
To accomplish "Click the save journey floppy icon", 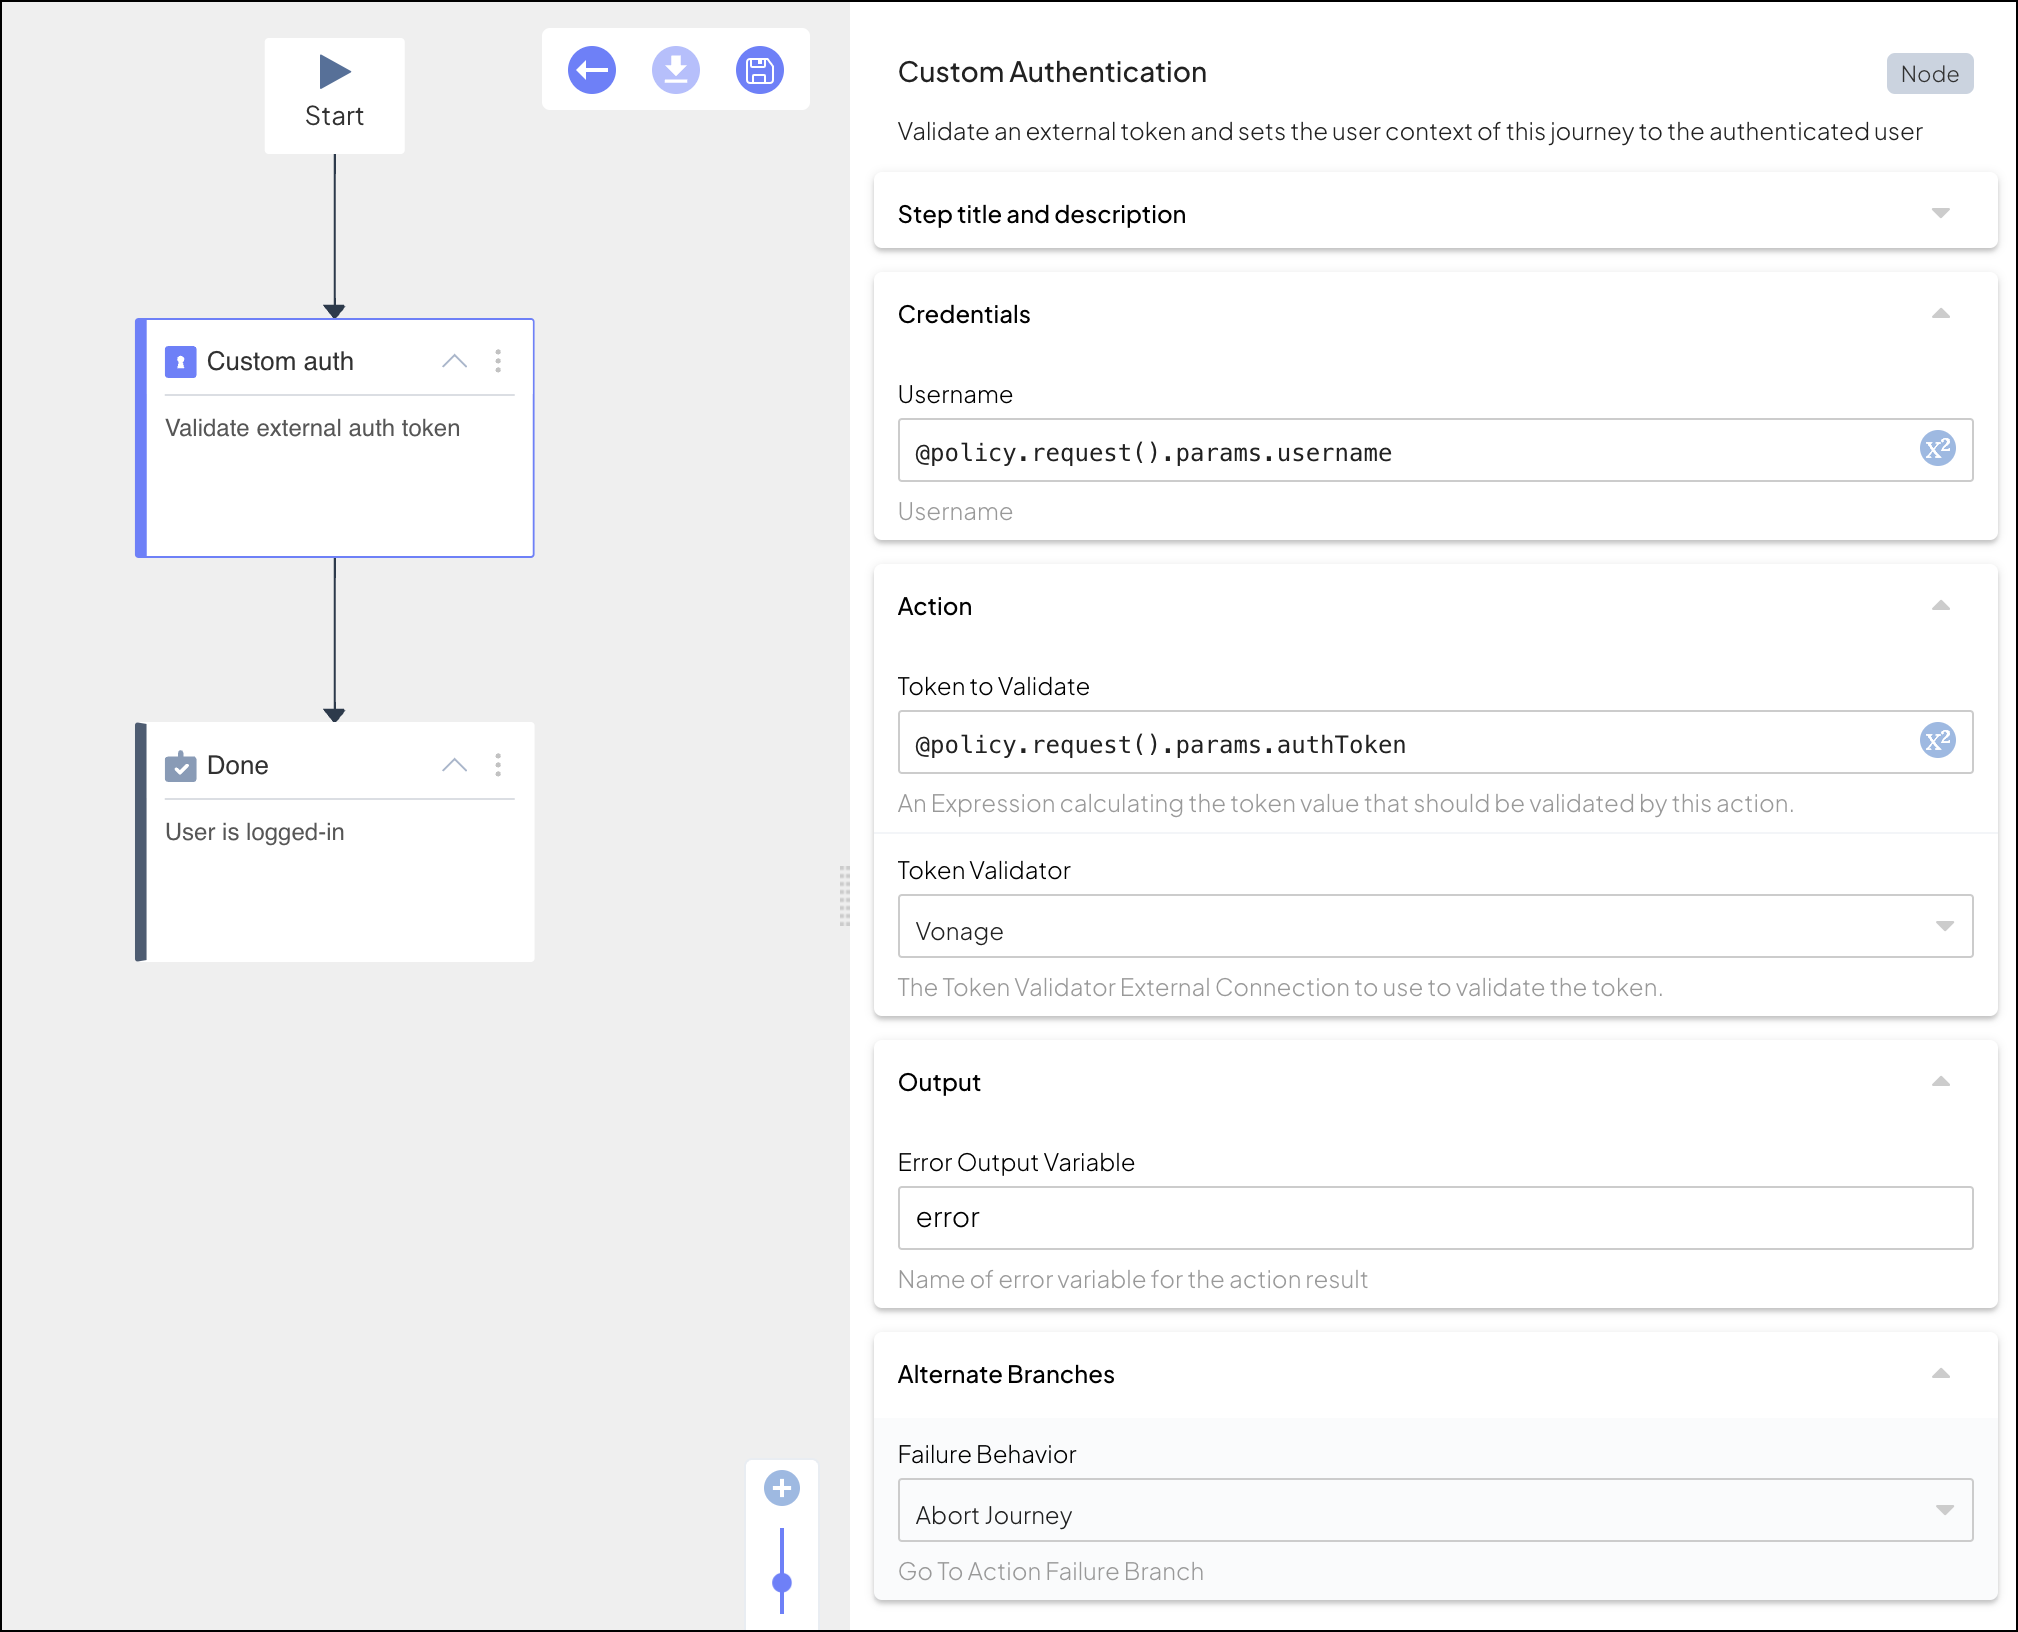I will 760,70.
